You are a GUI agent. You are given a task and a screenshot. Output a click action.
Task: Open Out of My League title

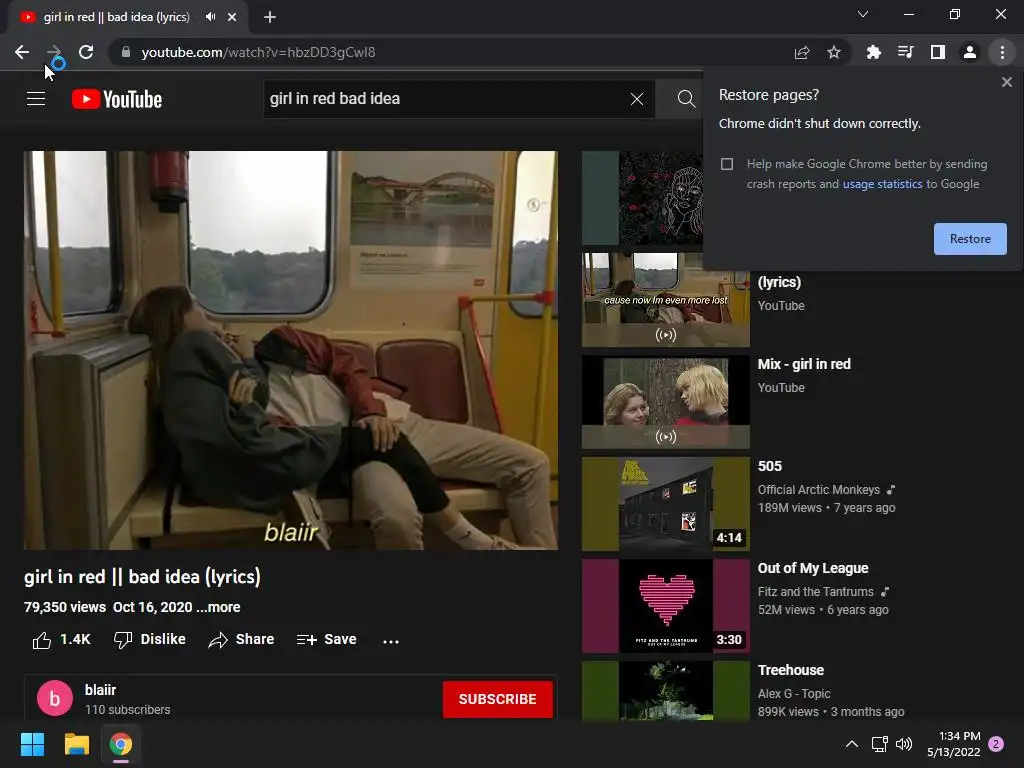pos(813,568)
